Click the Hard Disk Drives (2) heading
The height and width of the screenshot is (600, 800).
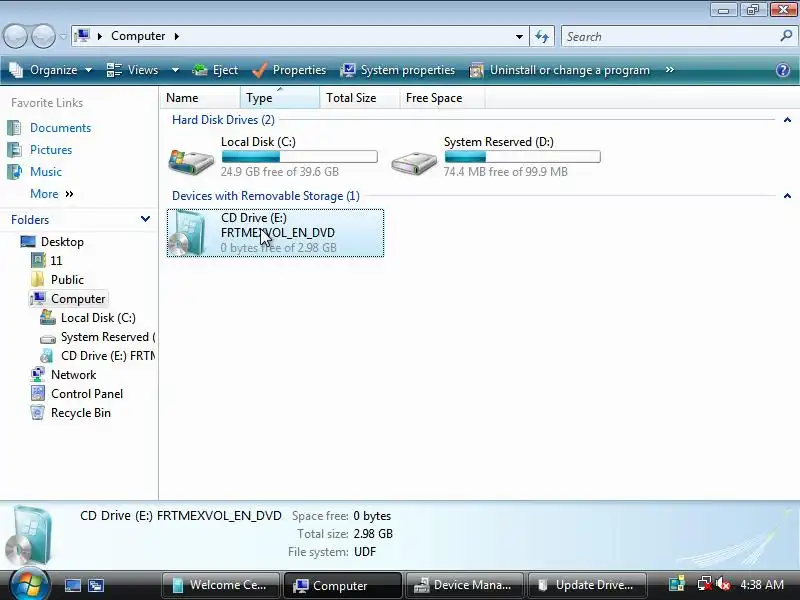click(x=223, y=120)
